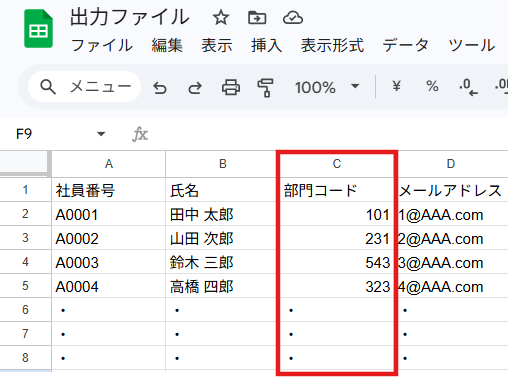The width and height of the screenshot is (508, 377).
Task: Click the Google Sheets home icon
Action: [x=38, y=29]
